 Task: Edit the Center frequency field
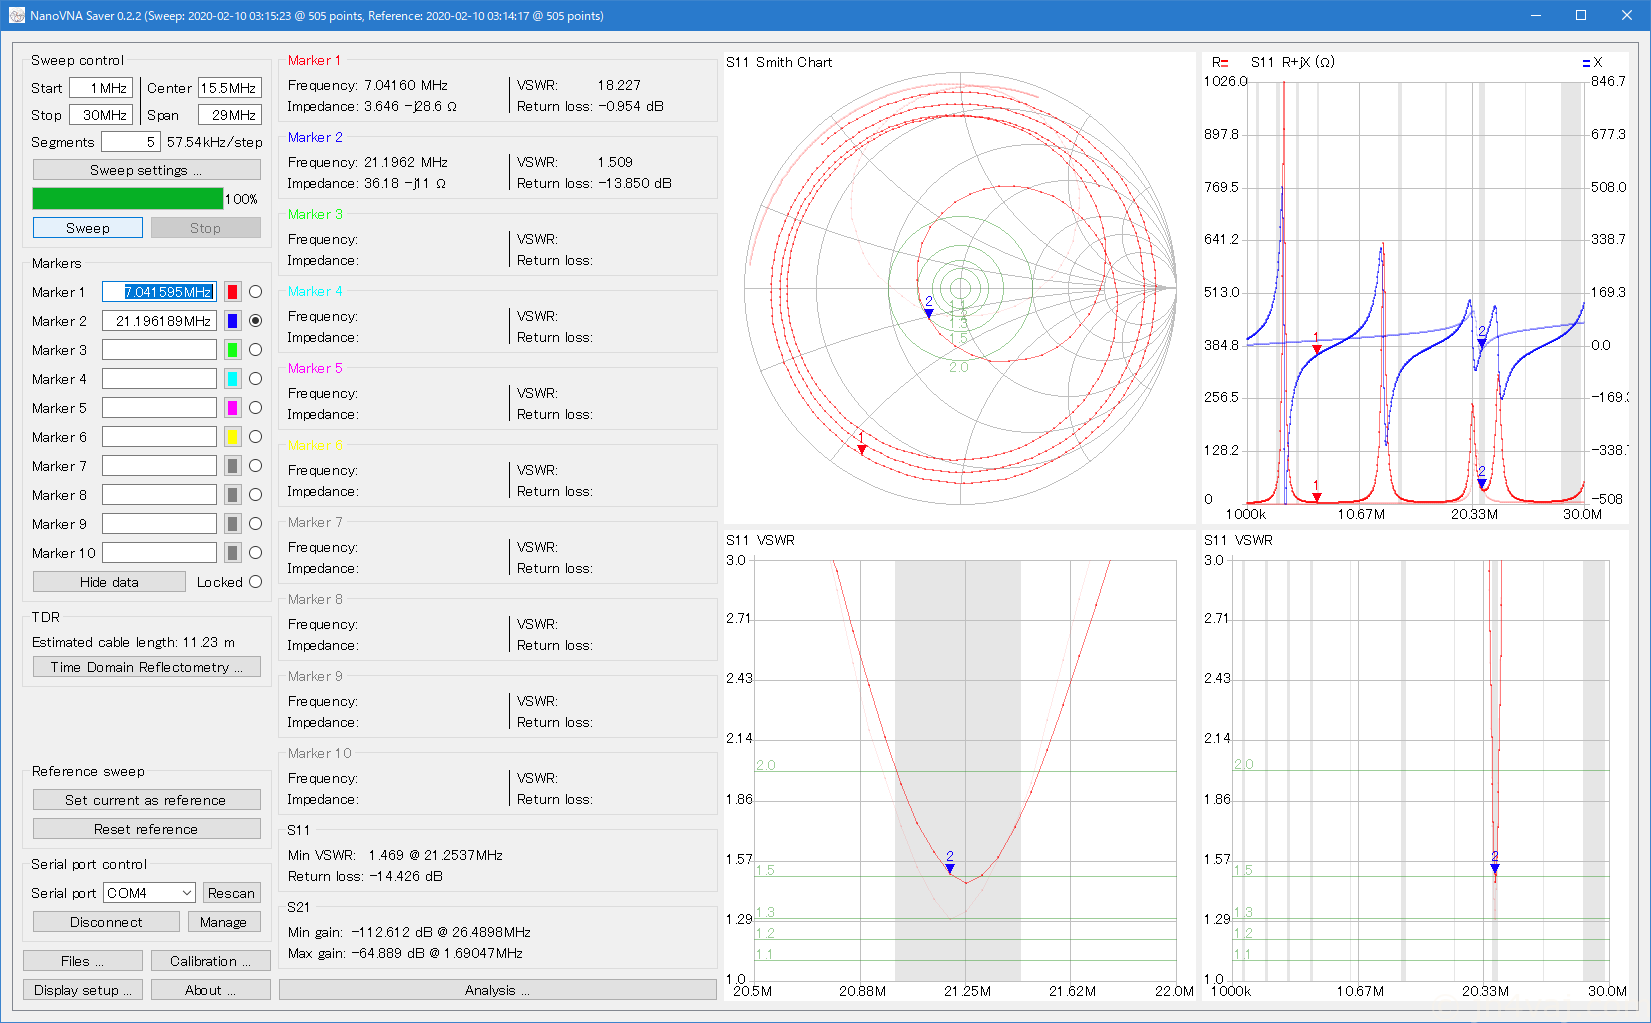(x=230, y=88)
